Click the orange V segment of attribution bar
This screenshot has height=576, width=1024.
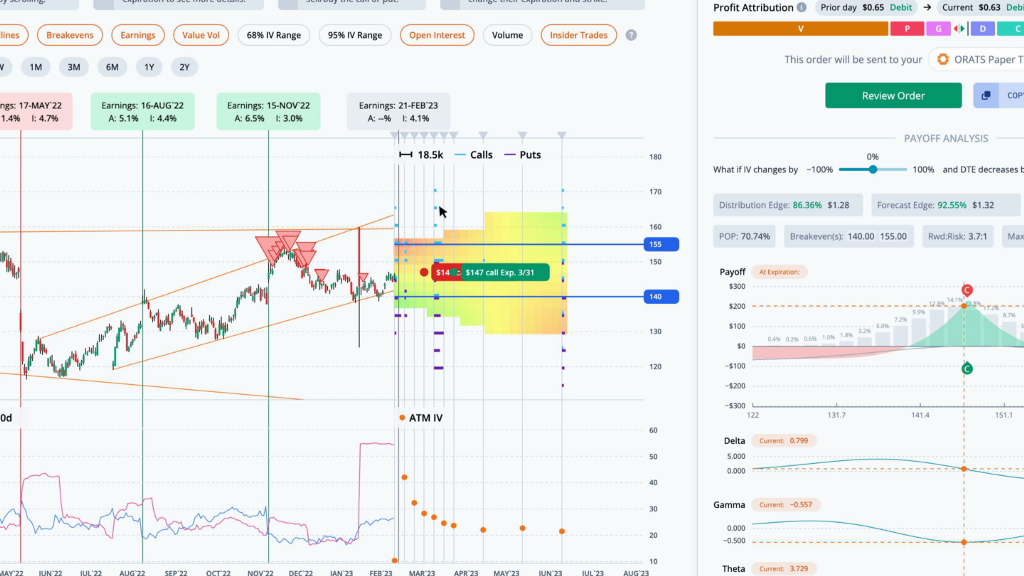point(801,29)
